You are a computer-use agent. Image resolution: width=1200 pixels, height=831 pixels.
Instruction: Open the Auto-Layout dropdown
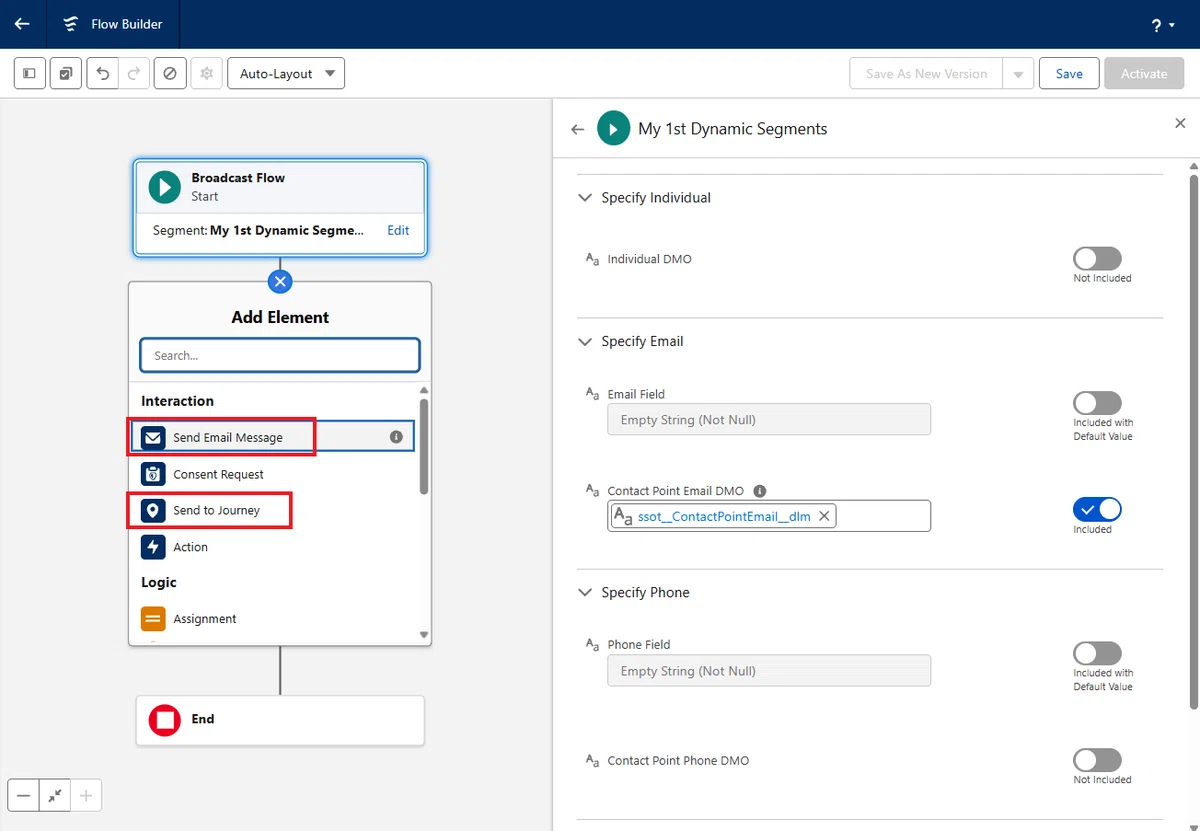[286, 74]
